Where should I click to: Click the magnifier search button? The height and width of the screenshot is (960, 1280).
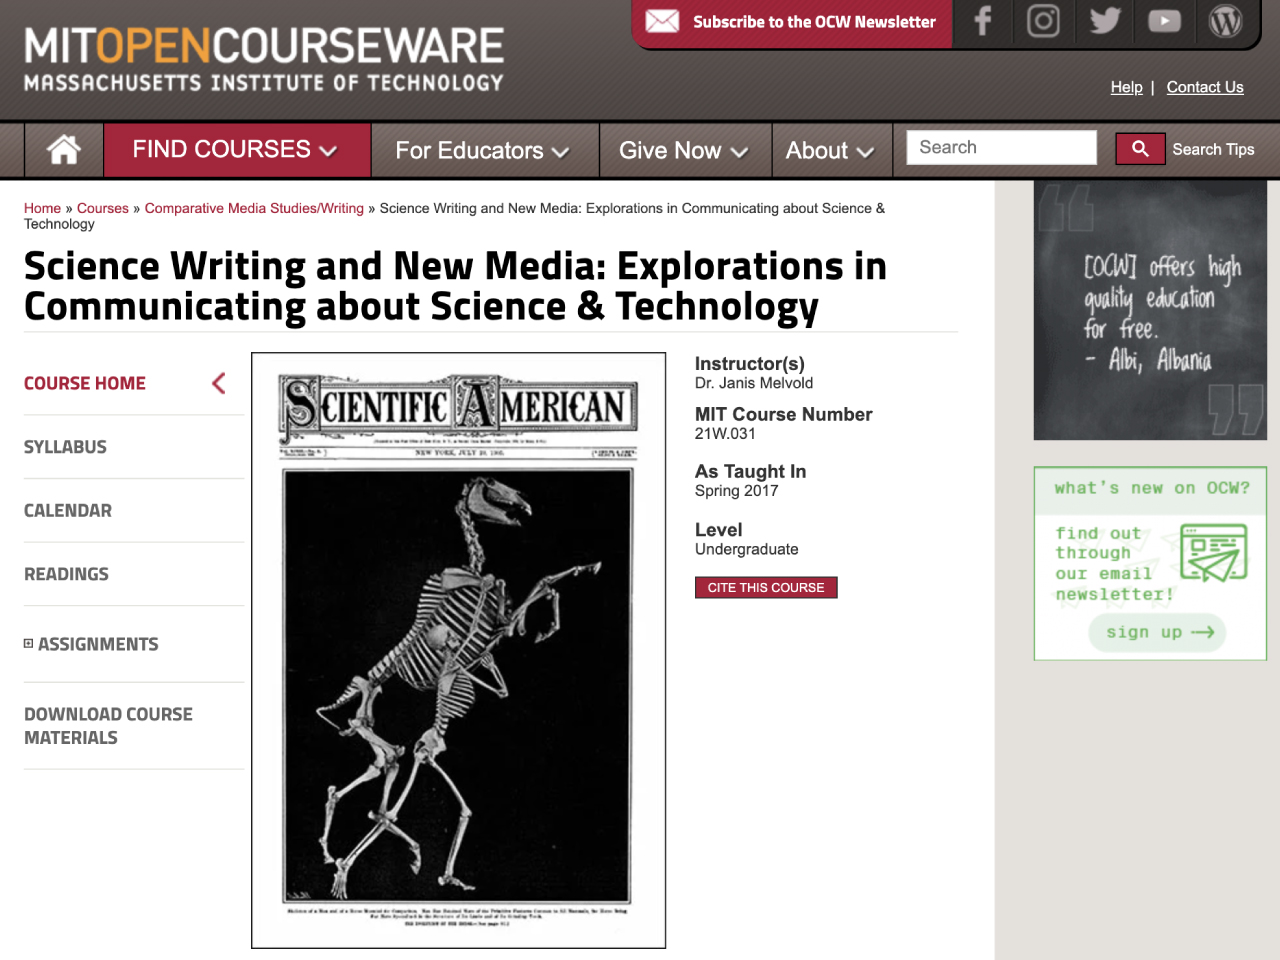[x=1140, y=149]
